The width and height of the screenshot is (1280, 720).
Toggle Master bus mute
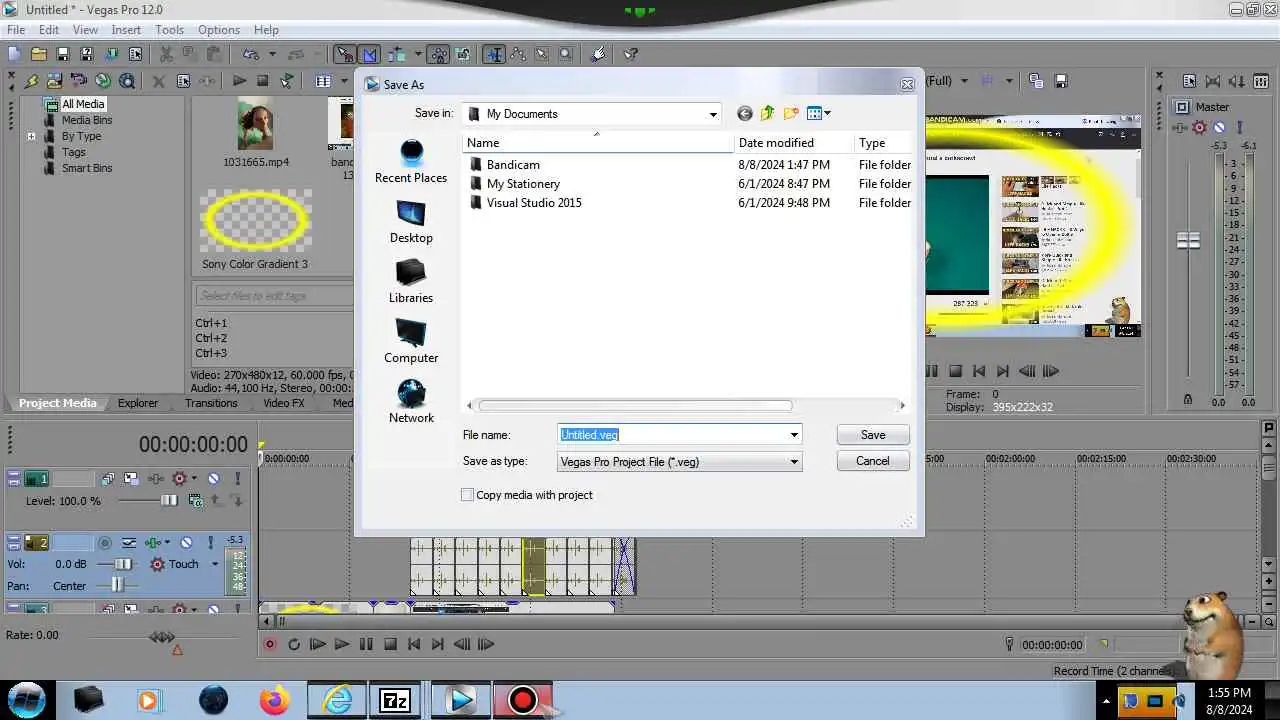(1219, 127)
